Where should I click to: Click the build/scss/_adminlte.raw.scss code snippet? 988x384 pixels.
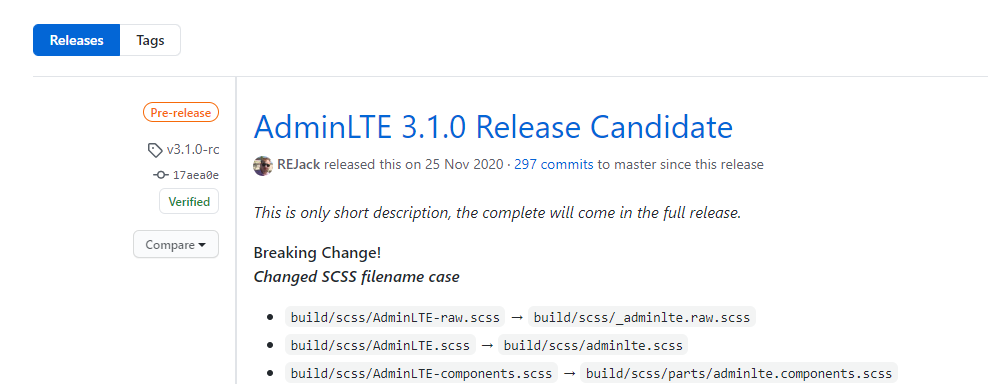coord(641,317)
